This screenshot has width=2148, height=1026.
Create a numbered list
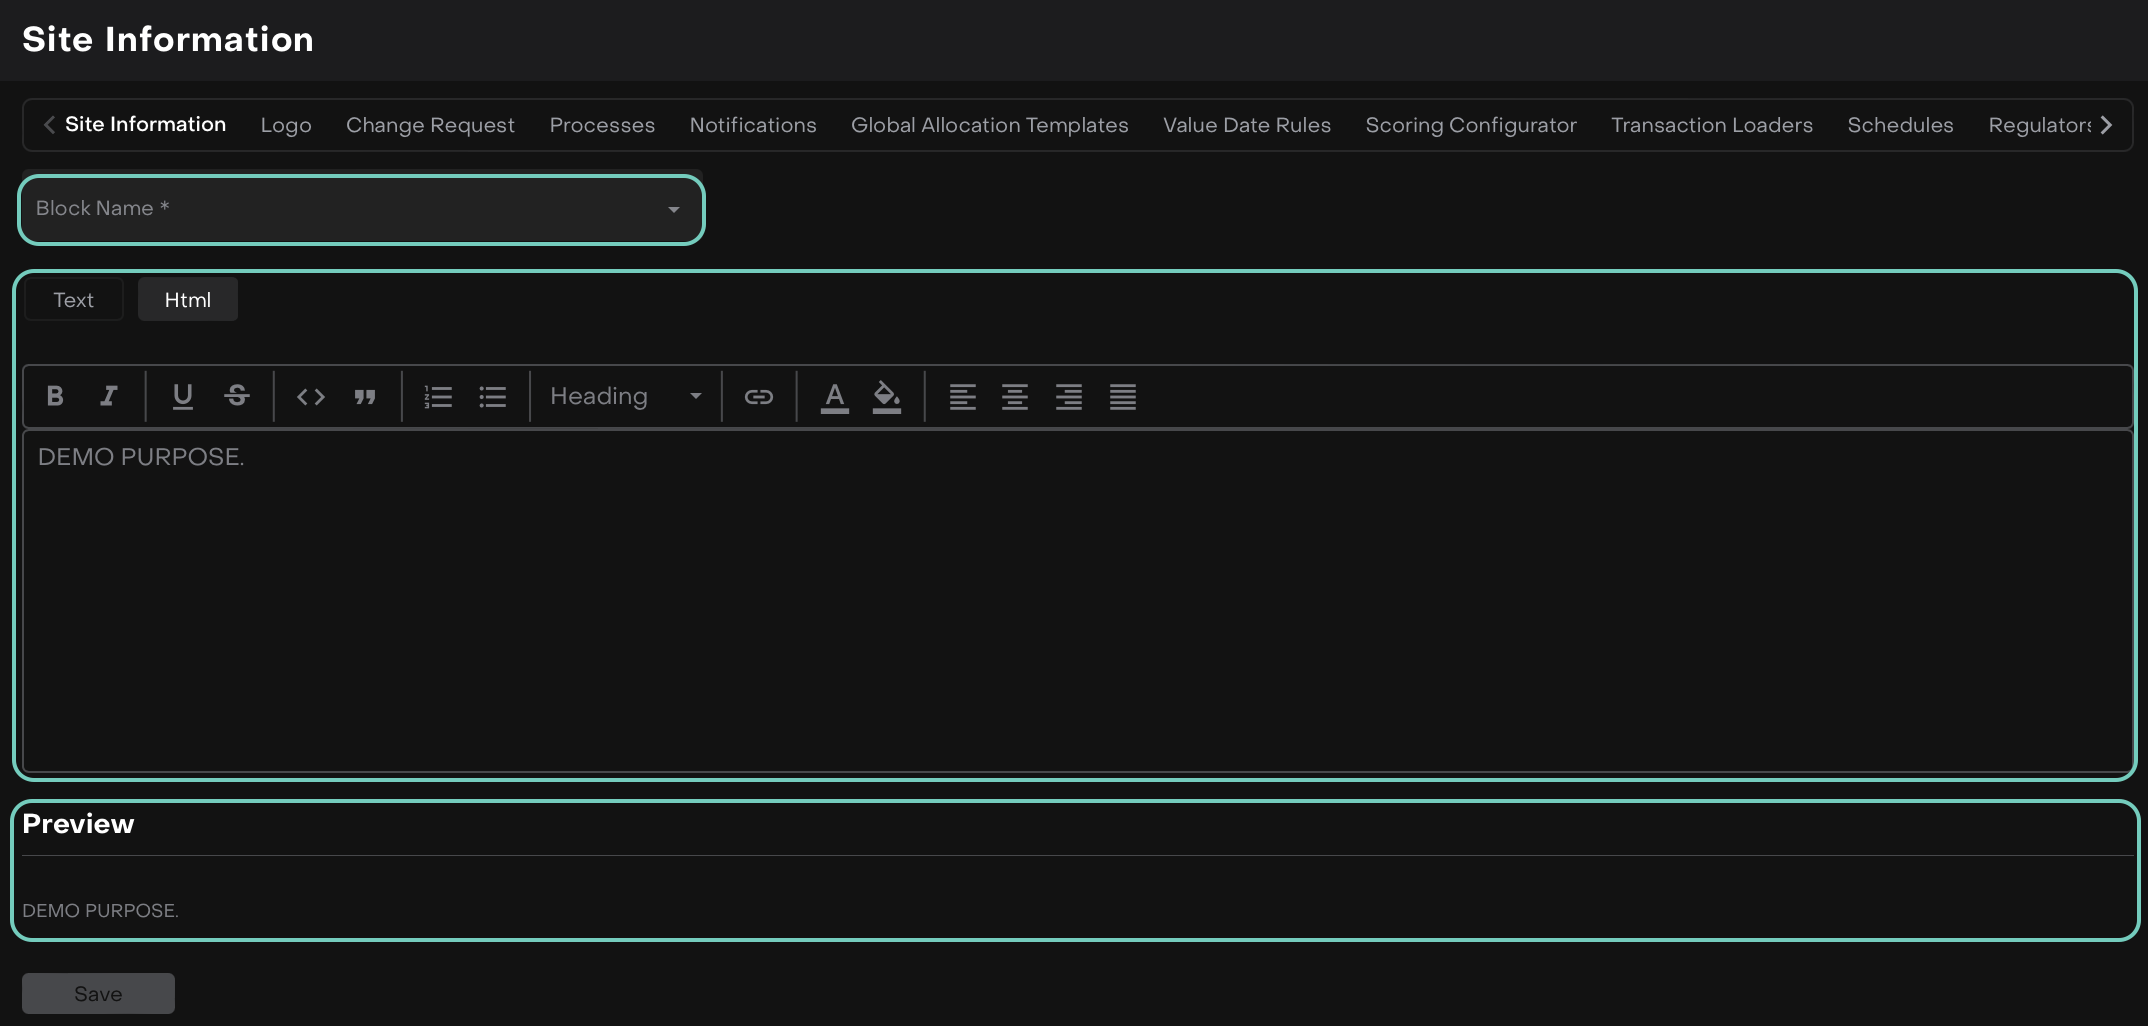coord(438,397)
